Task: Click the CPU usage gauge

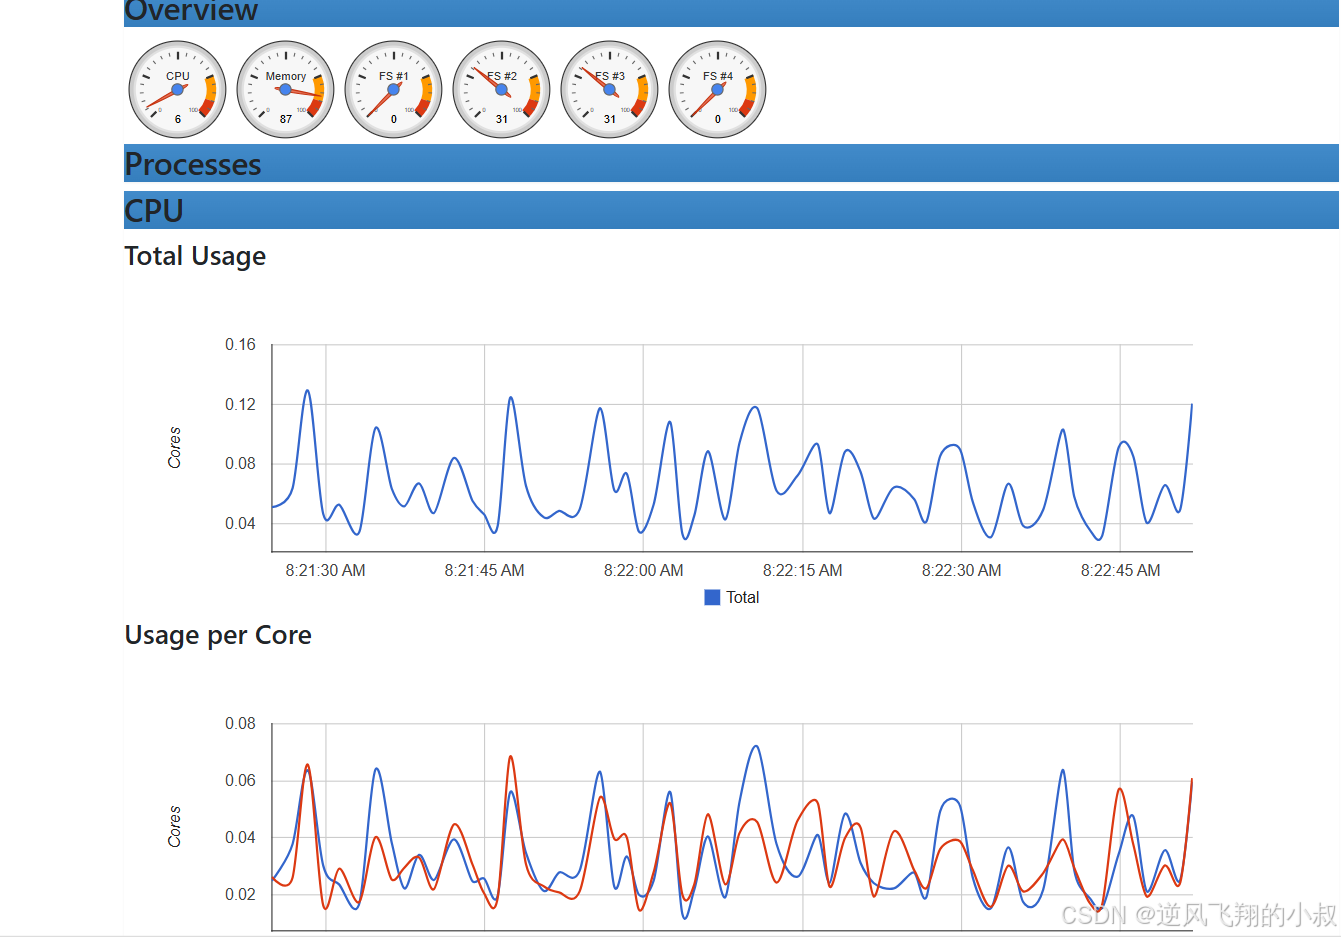Action: [x=178, y=89]
